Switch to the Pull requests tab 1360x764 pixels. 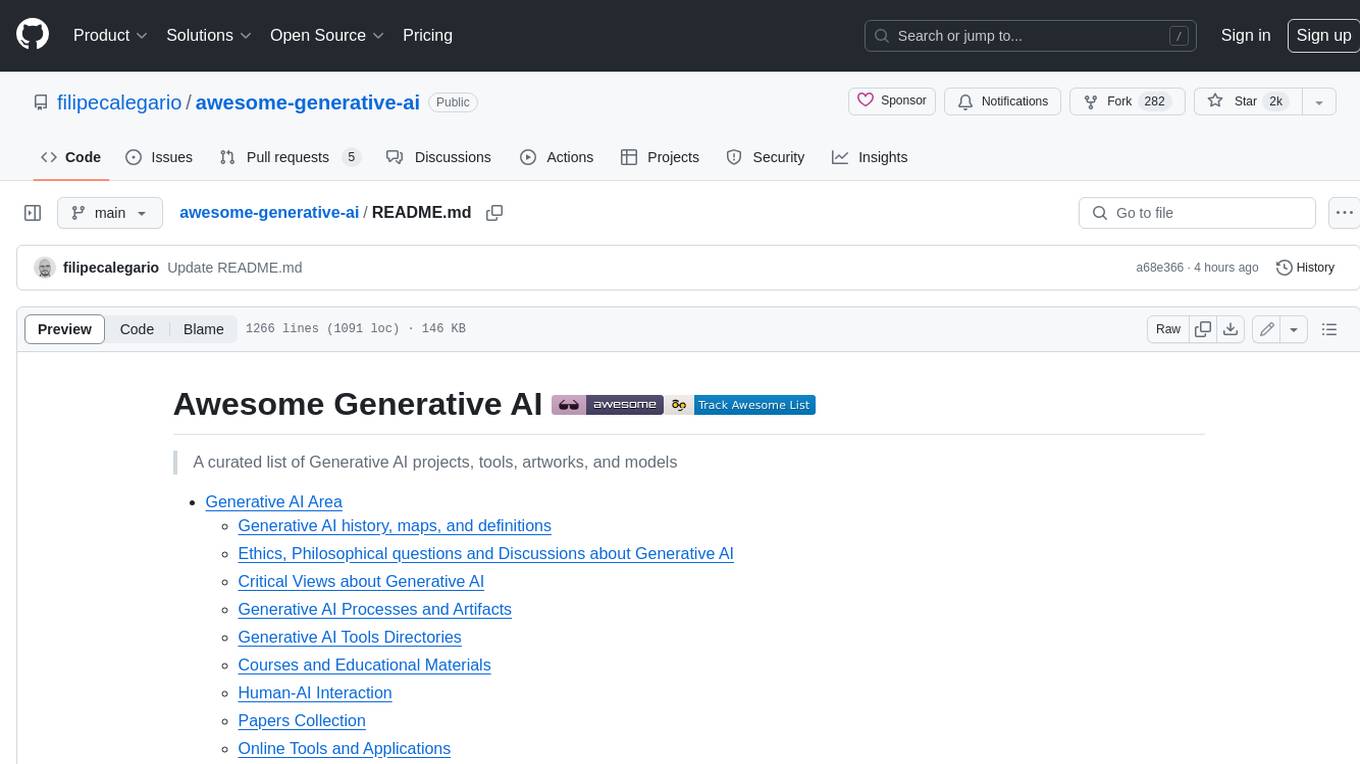click(290, 157)
